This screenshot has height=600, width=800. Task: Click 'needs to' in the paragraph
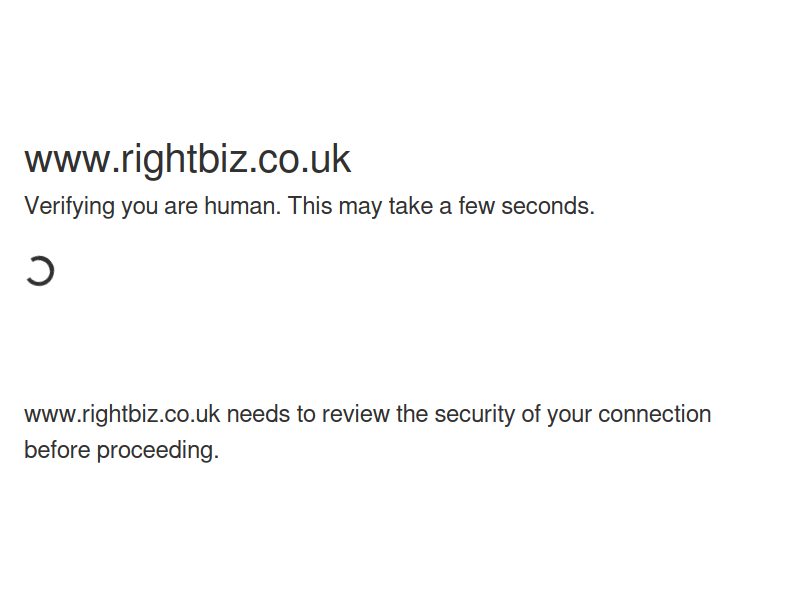point(270,414)
